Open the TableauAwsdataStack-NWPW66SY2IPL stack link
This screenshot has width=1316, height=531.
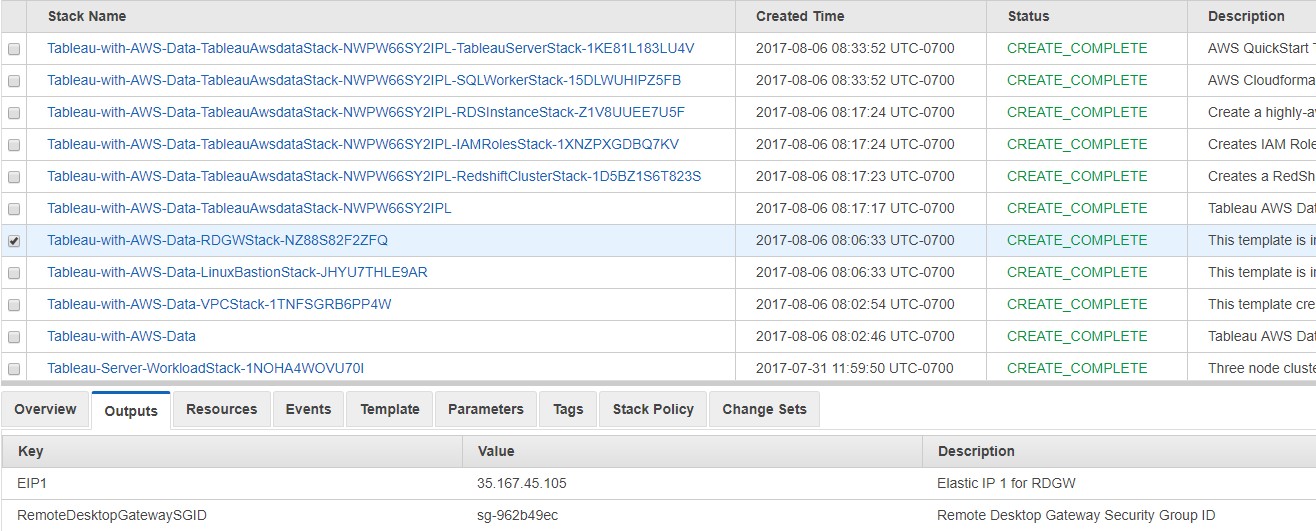(x=249, y=208)
